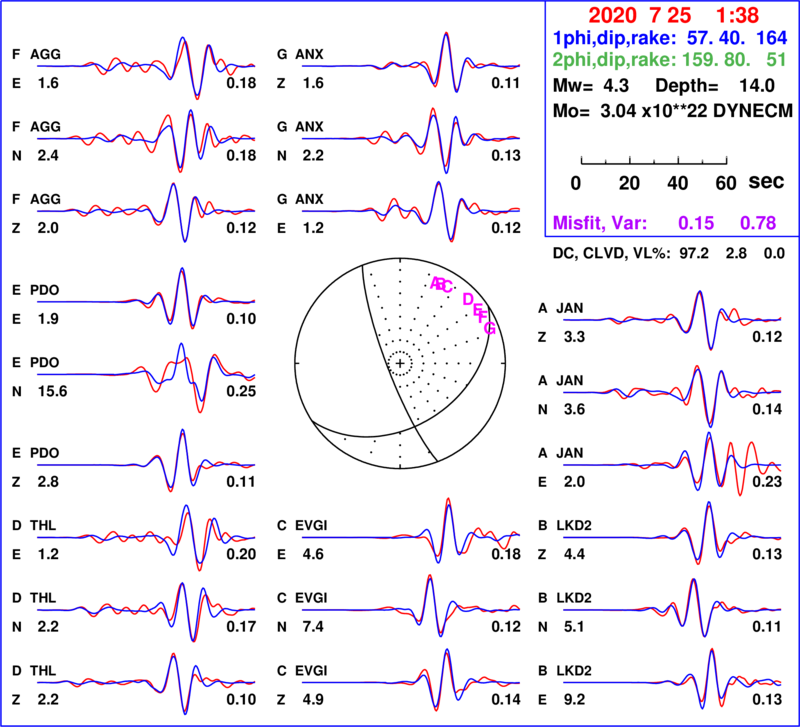
Task: Click the time scale bar ruler
Action: click(654, 161)
